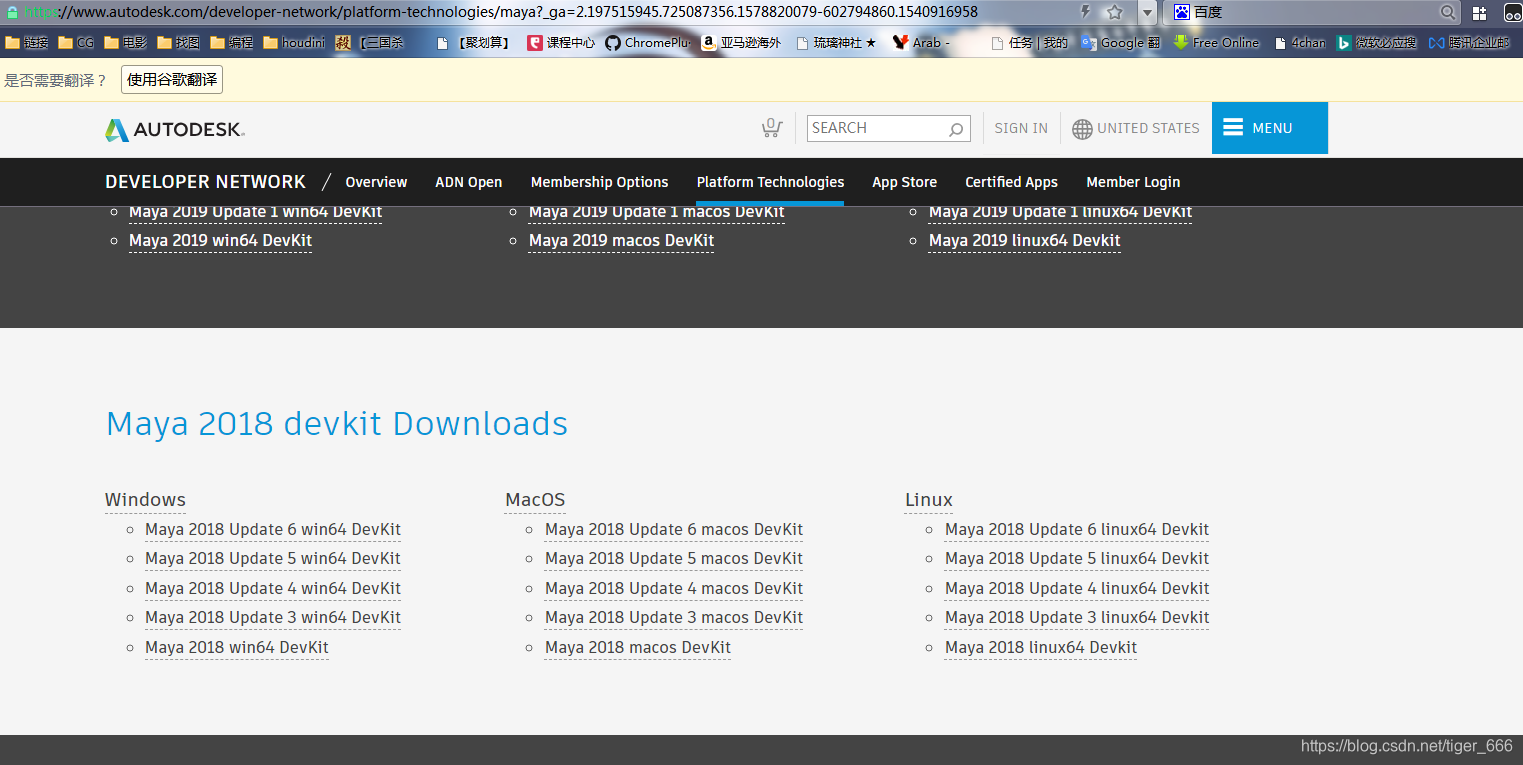The height and width of the screenshot is (765, 1523).
Task: Open the 课程中心 bookmark
Action: click(x=561, y=43)
